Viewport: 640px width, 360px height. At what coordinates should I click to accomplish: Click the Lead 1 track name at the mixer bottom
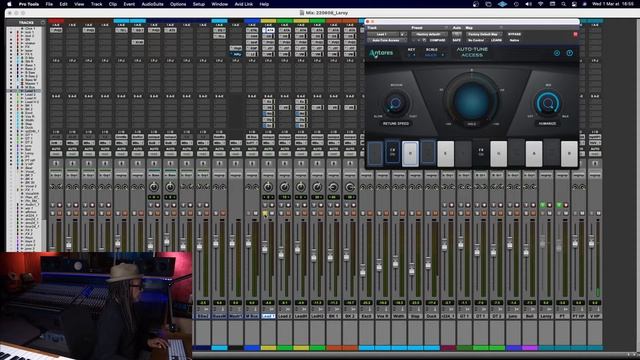268,316
